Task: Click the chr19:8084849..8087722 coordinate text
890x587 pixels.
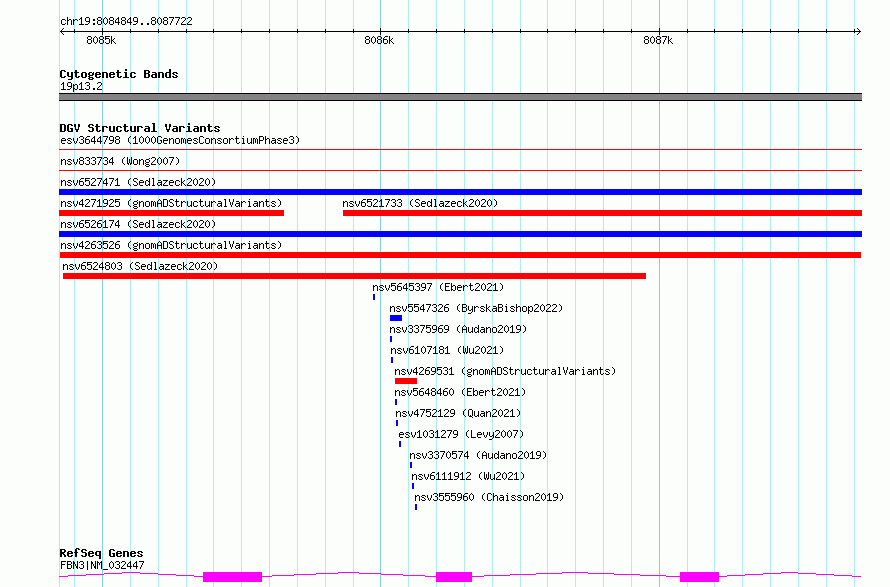Action: click(126, 21)
